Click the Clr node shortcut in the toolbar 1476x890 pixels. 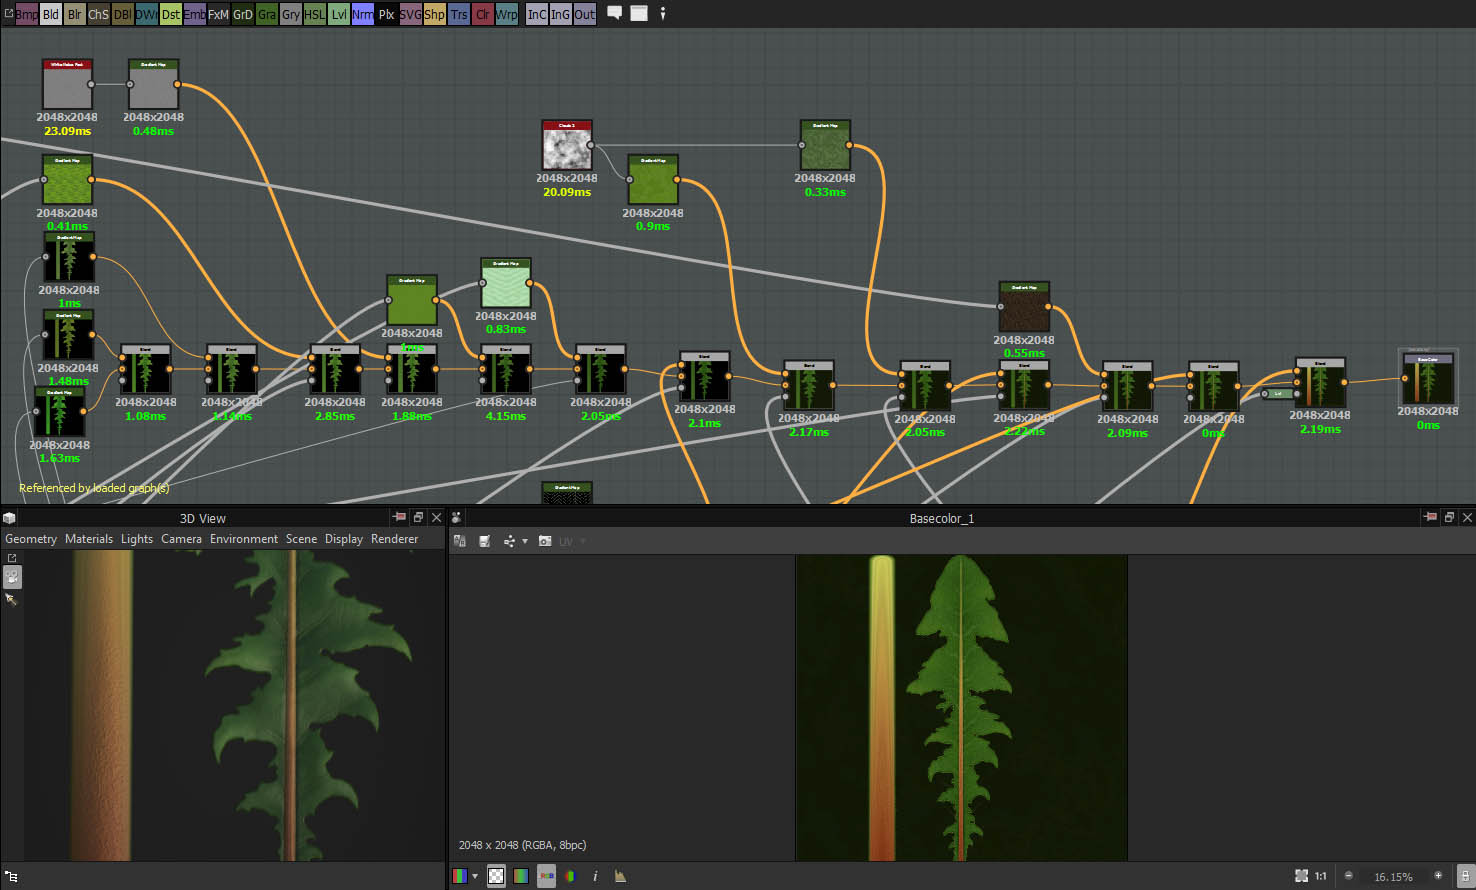[483, 14]
